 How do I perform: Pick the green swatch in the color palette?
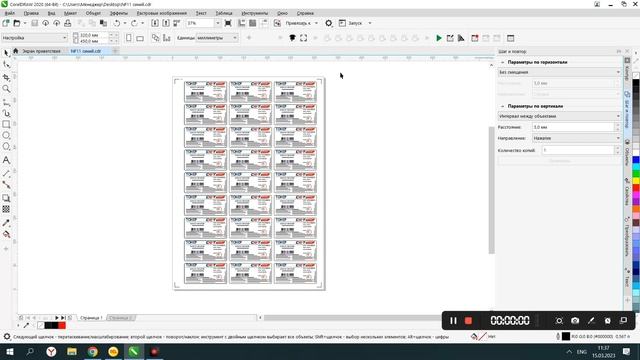pos(636,174)
